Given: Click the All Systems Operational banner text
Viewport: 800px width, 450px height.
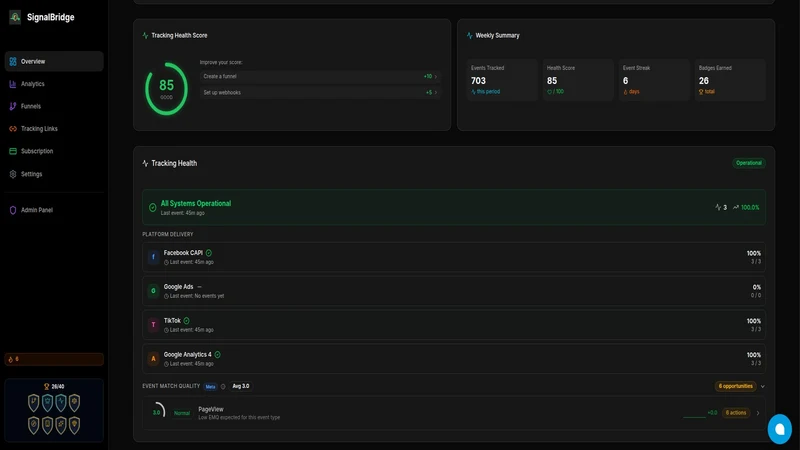Looking at the screenshot, I should (x=196, y=203).
